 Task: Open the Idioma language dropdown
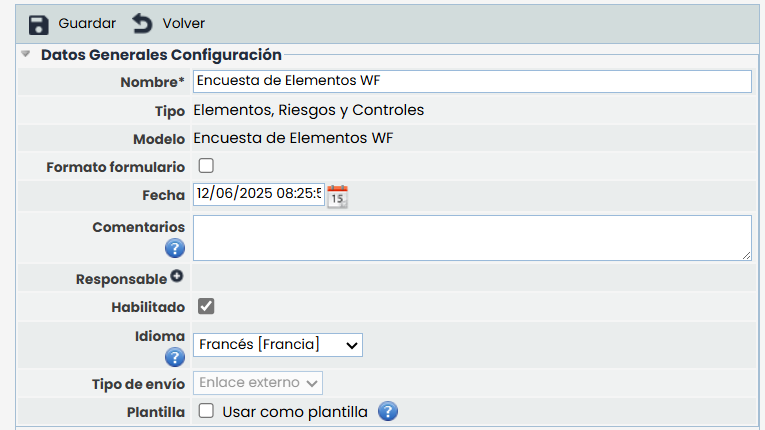[x=277, y=345]
